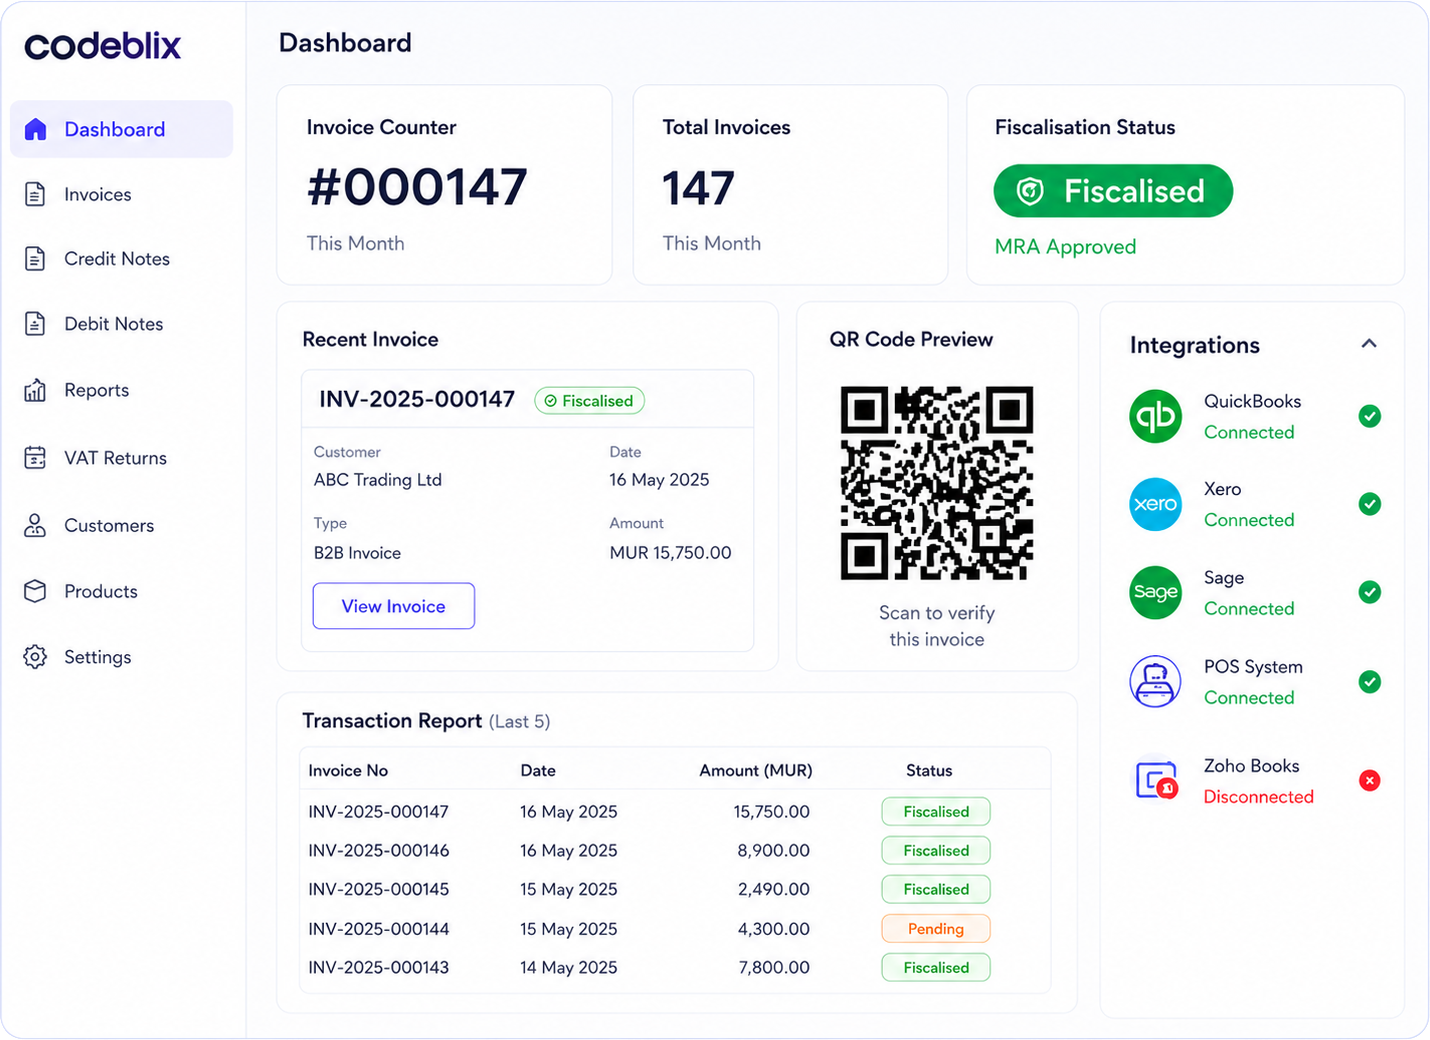Select invoice INV-2025-000147 in transaction table
Image resolution: width=1430 pixels, height=1040 pixels.
click(378, 812)
